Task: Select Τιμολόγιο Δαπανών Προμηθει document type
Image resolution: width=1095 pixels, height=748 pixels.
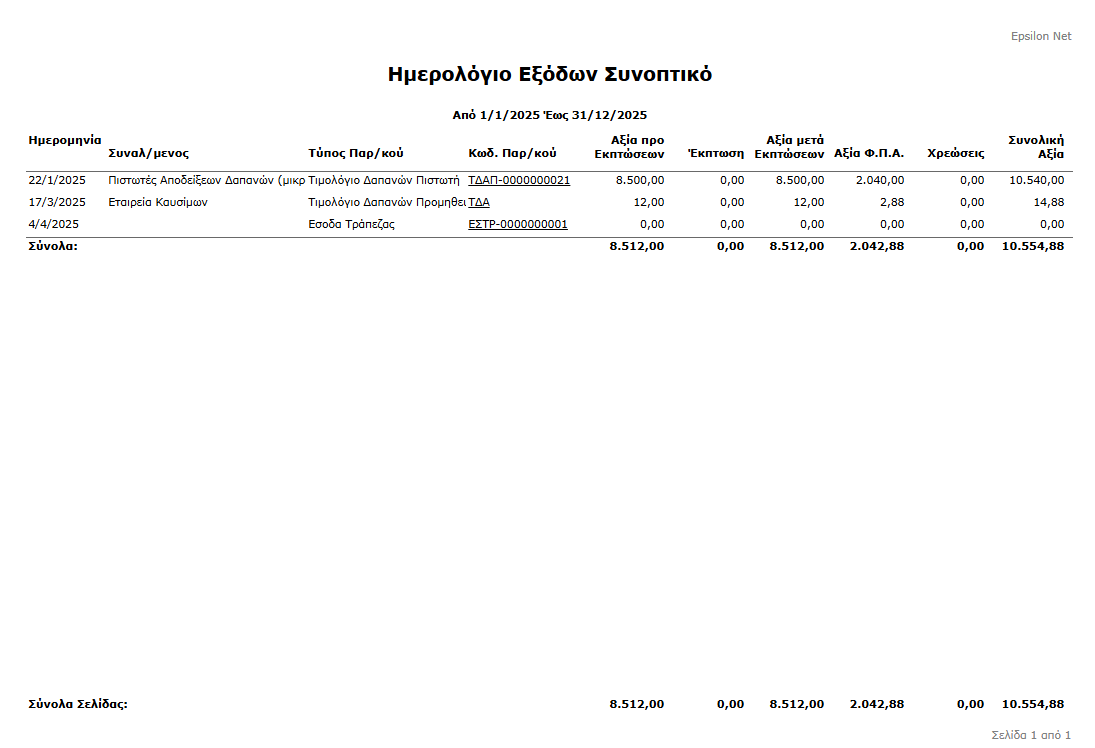Action: [x=387, y=203]
